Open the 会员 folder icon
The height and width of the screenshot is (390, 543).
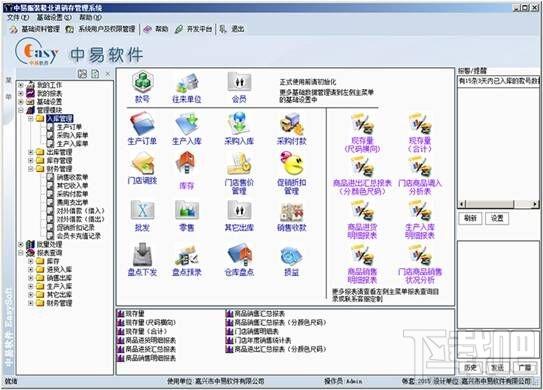239,87
